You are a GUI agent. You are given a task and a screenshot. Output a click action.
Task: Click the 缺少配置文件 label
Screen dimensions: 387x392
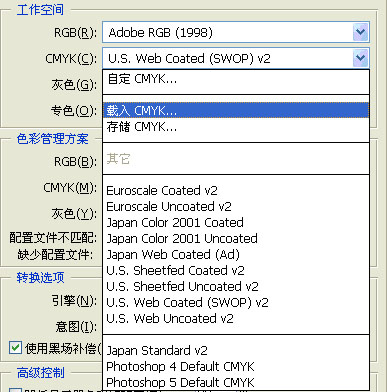click(55, 255)
